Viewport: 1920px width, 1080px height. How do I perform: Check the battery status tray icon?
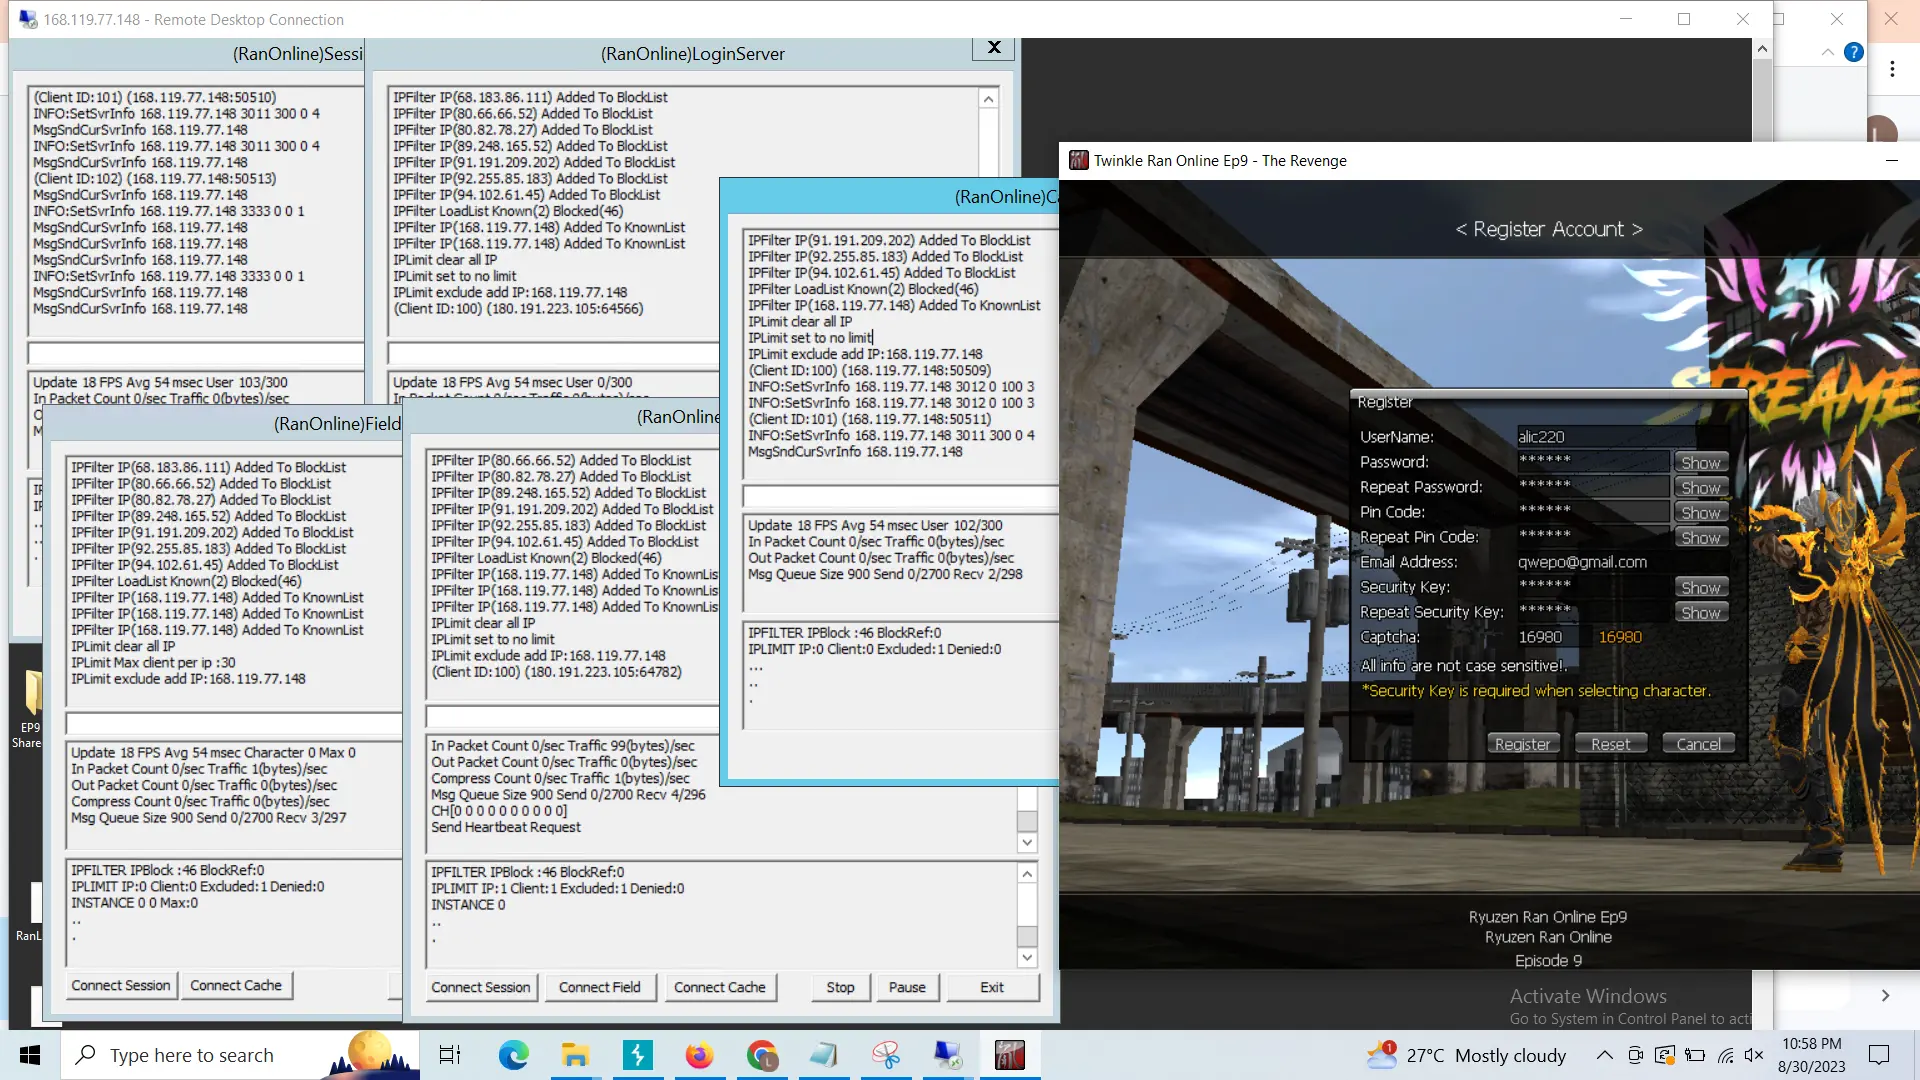(x=1695, y=1055)
